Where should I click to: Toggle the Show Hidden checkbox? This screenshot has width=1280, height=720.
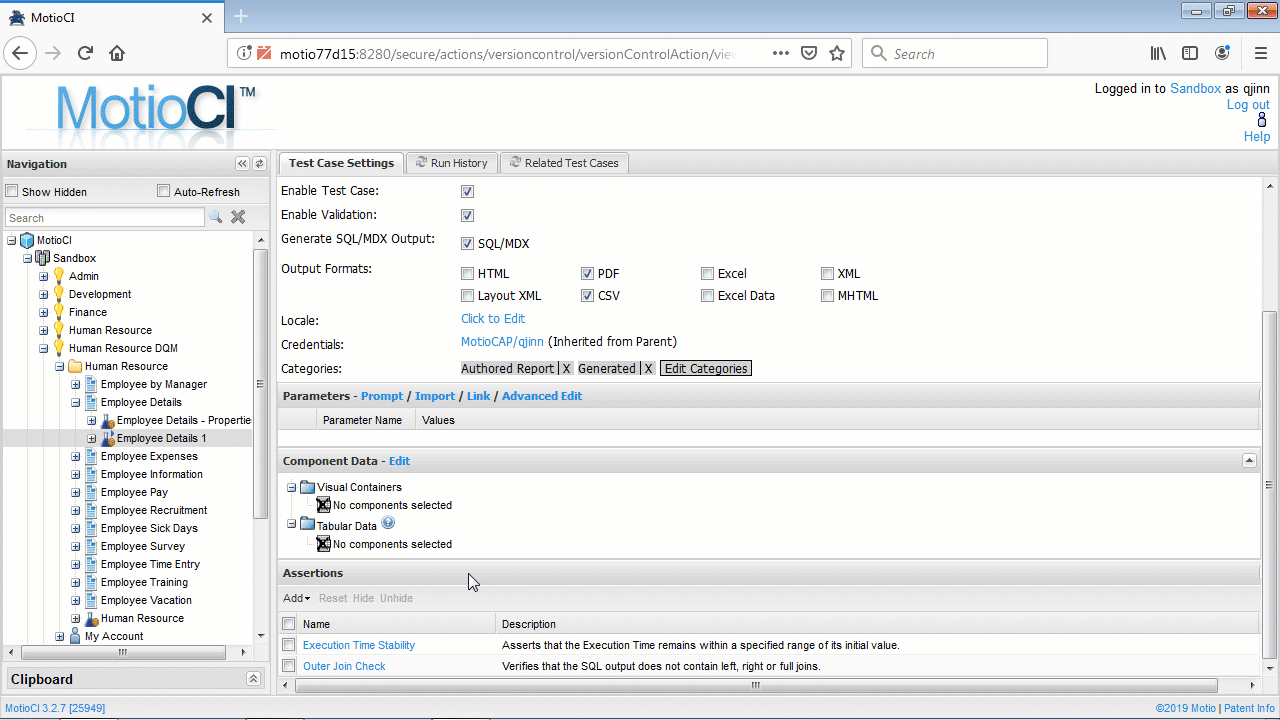[x=12, y=191]
